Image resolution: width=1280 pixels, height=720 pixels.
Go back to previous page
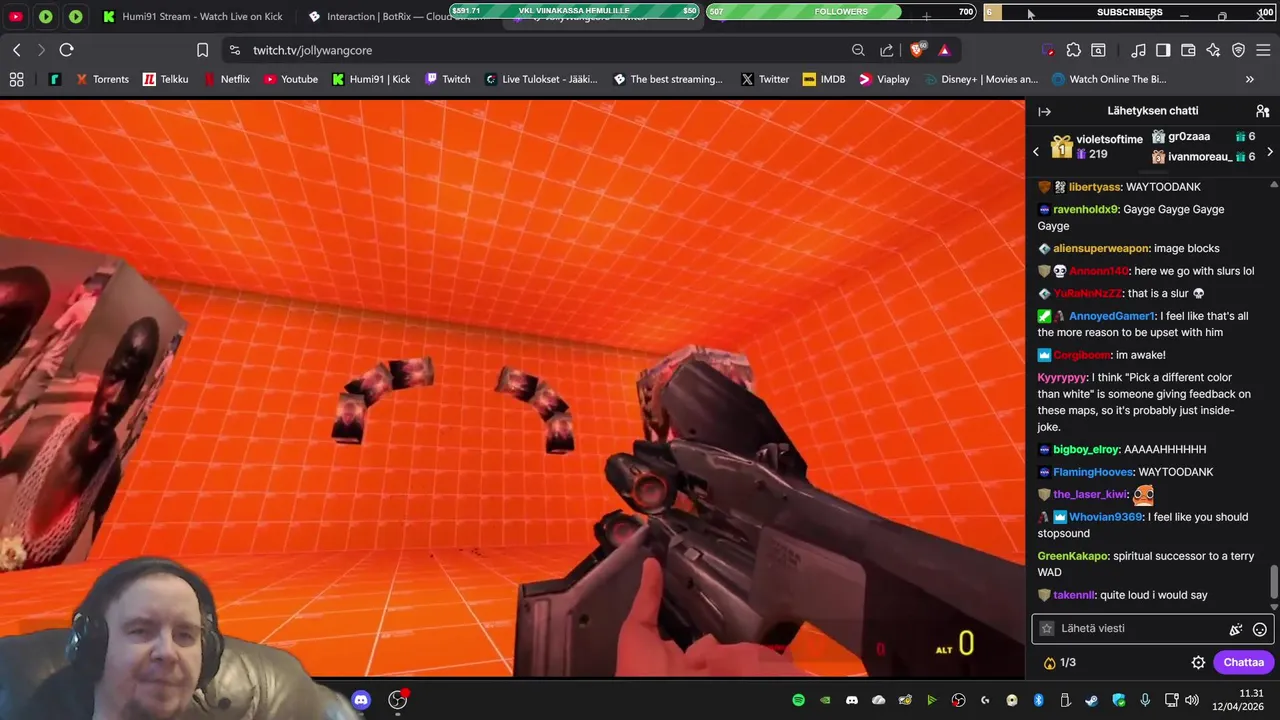click(17, 50)
